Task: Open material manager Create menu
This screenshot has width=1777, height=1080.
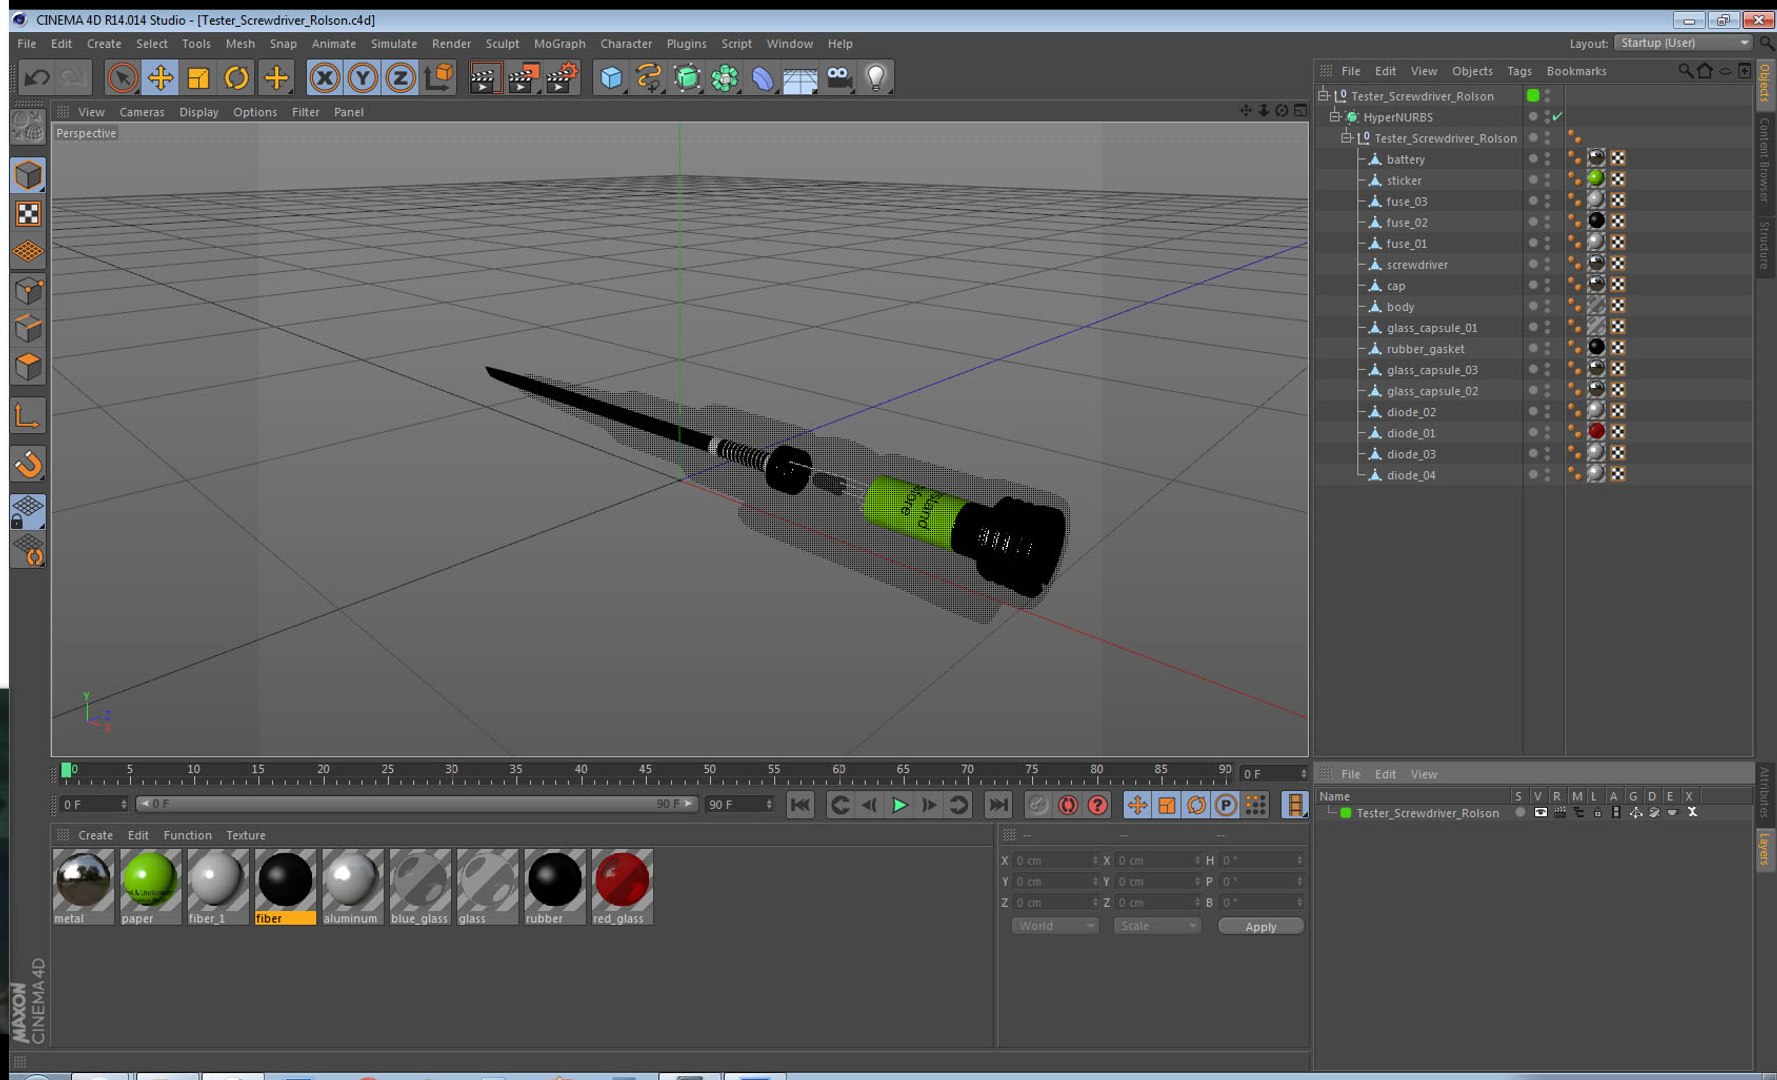Action: coord(96,835)
